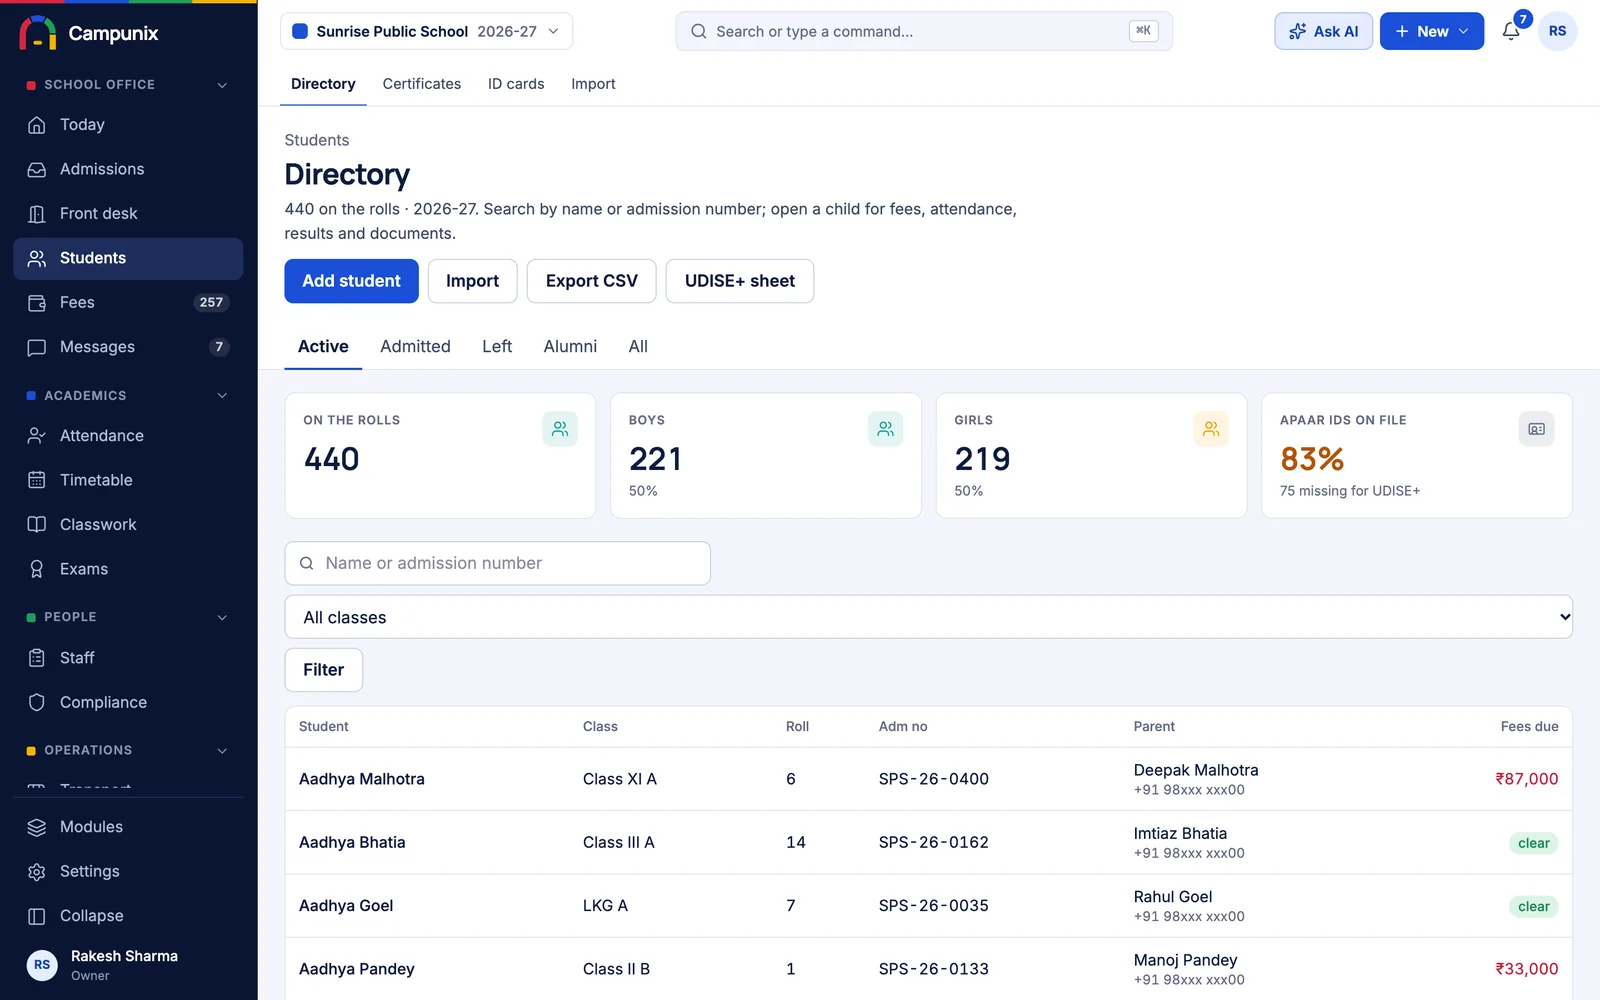Open Modules stack icon
This screenshot has height=1000, width=1600.
click(x=37, y=827)
